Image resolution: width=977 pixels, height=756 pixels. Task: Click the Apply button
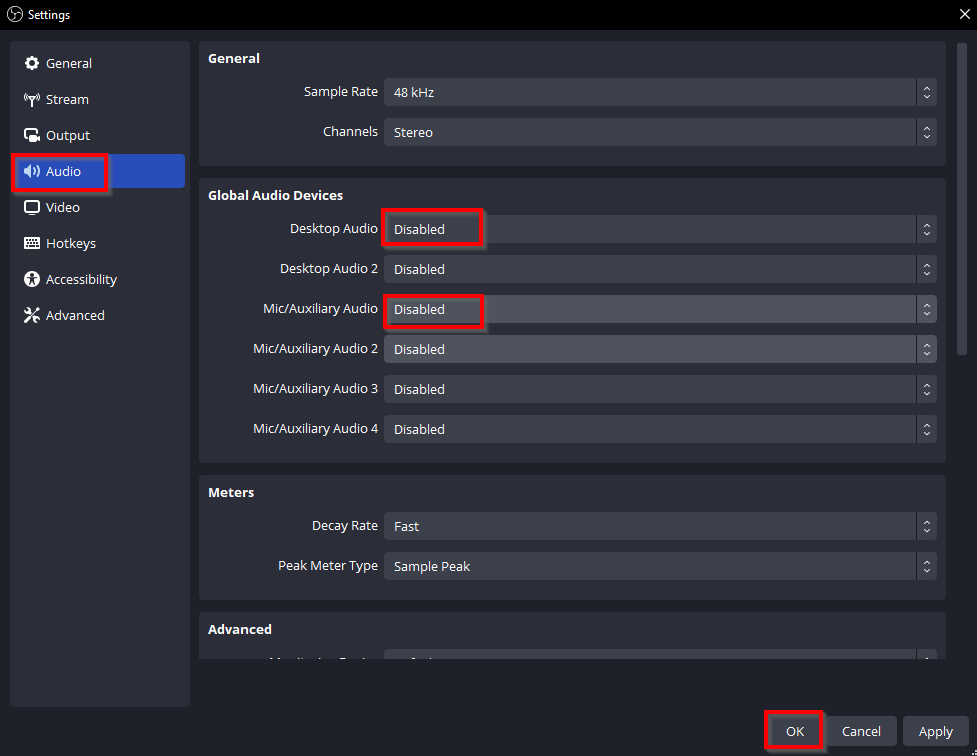(x=935, y=731)
